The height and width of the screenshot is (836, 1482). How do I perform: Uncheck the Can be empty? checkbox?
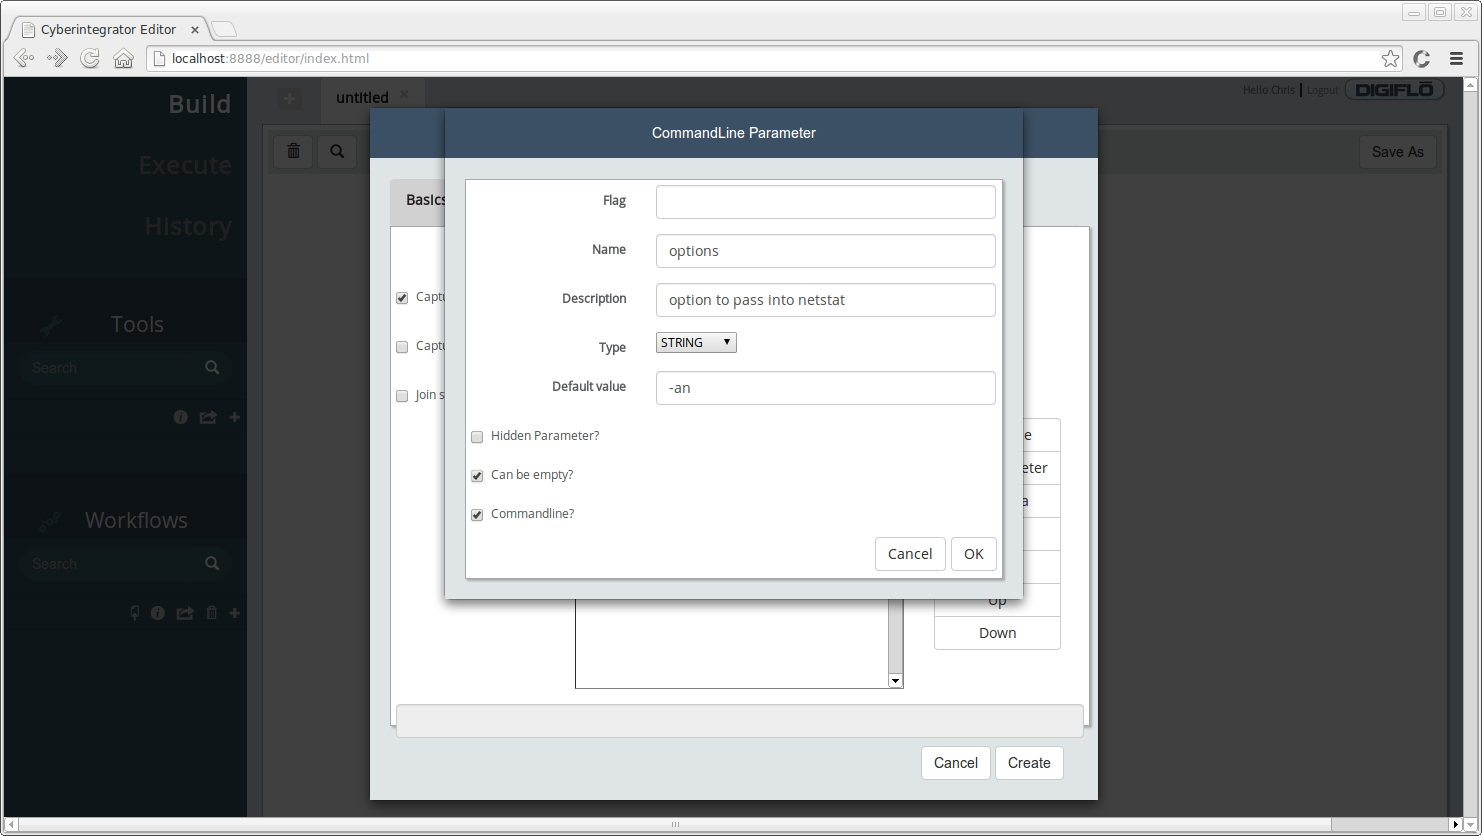(477, 476)
